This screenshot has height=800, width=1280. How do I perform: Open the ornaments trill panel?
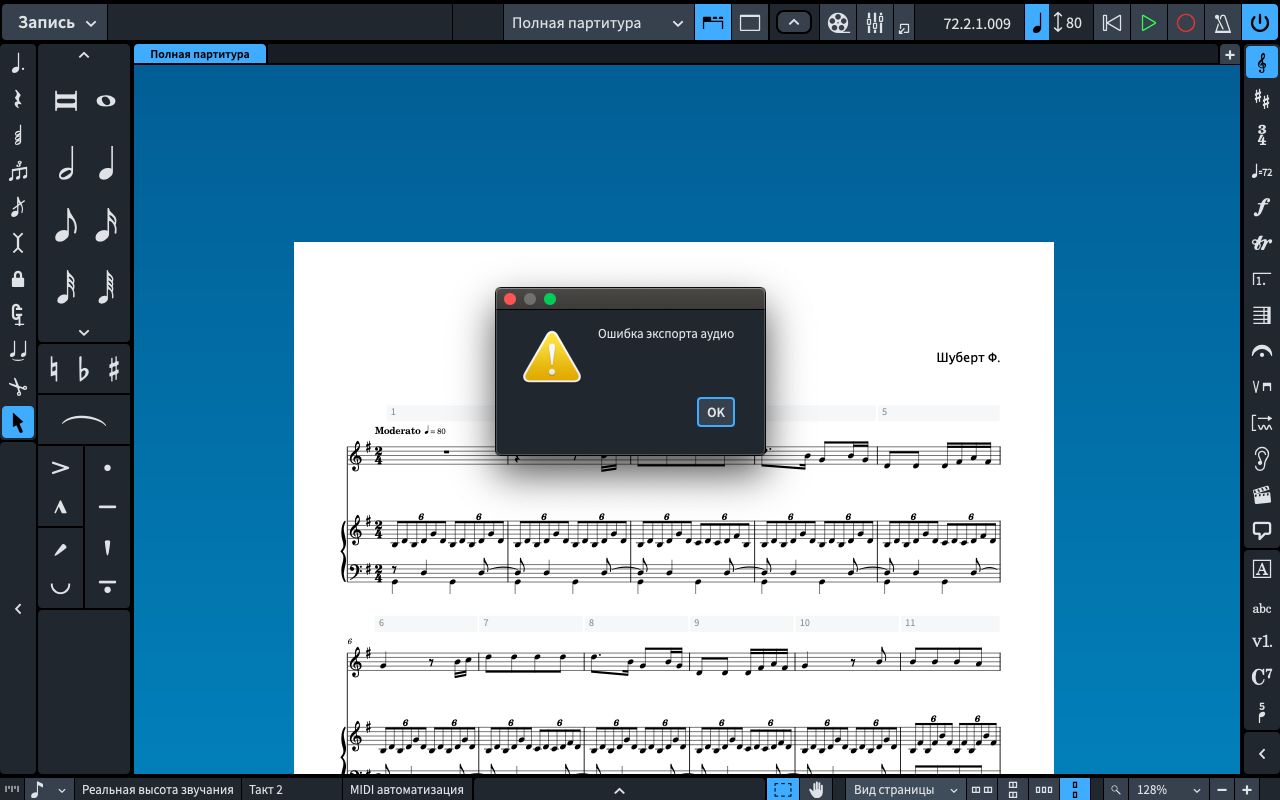tap(1261, 243)
